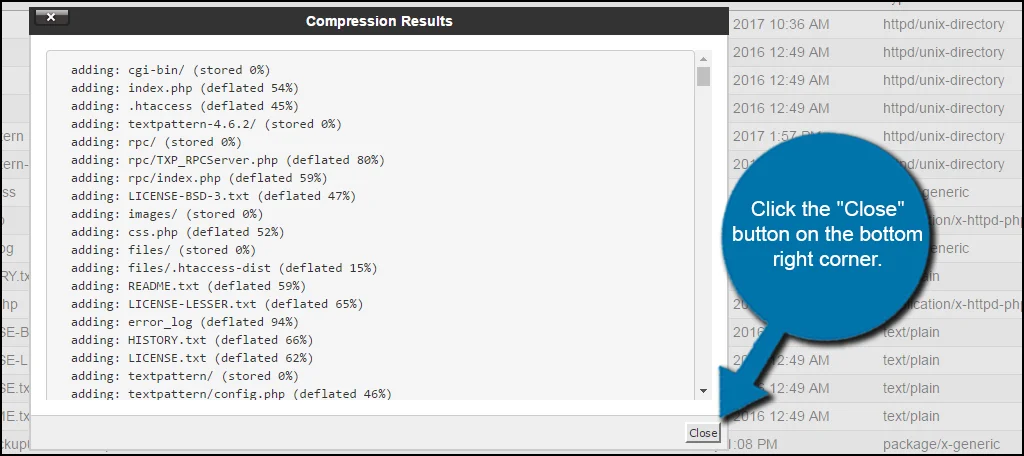
Task: Click the Compression Results title bar
Action: 379,21
